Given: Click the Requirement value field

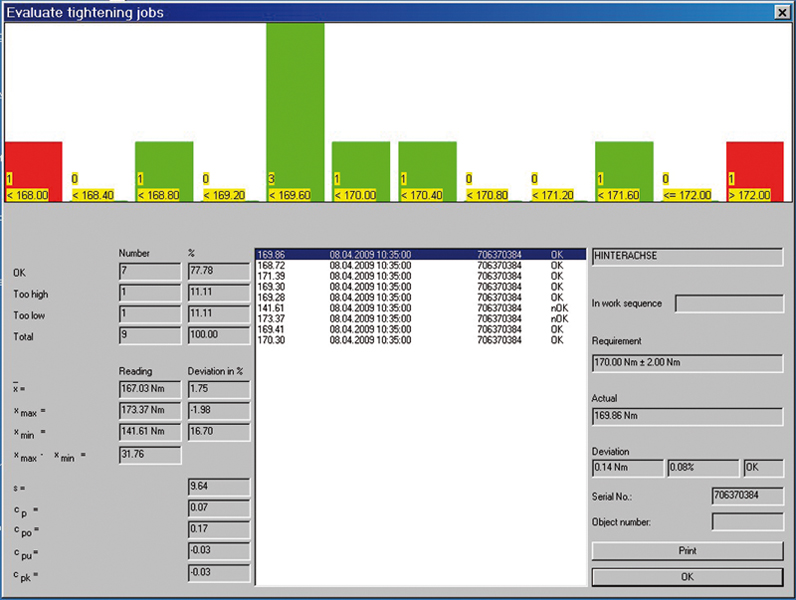Looking at the screenshot, I should pos(687,365).
